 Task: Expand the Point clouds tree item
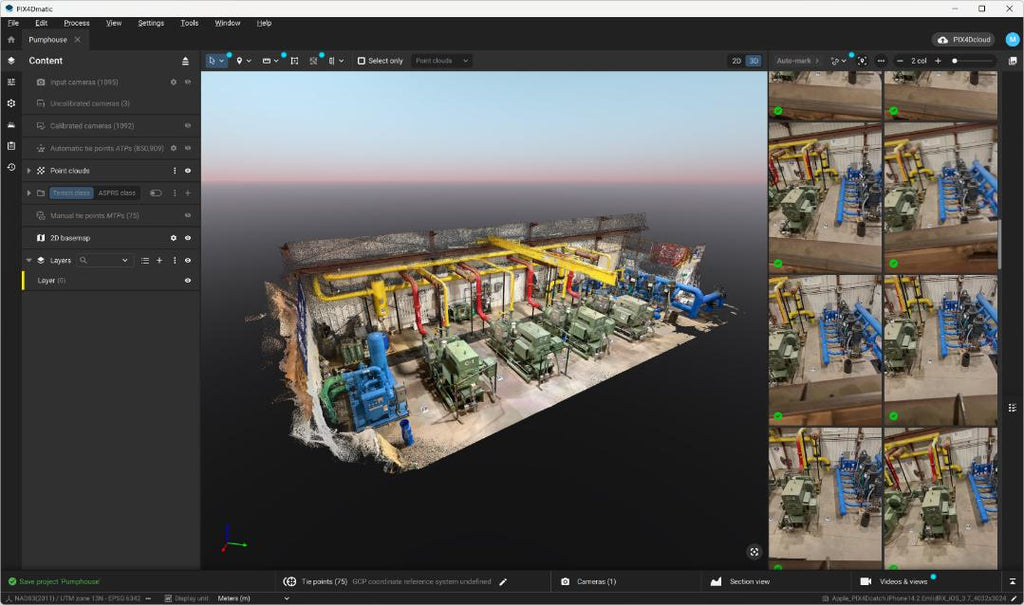coord(29,171)
